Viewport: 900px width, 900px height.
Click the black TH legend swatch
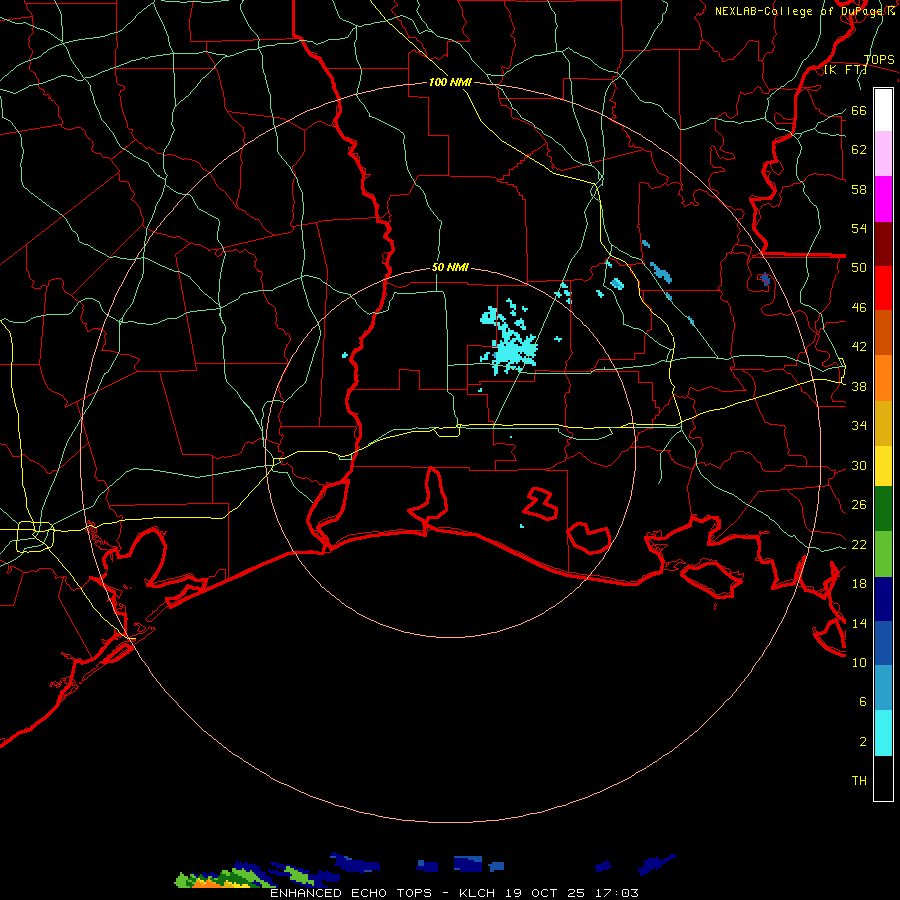click(x=883, y=778)
